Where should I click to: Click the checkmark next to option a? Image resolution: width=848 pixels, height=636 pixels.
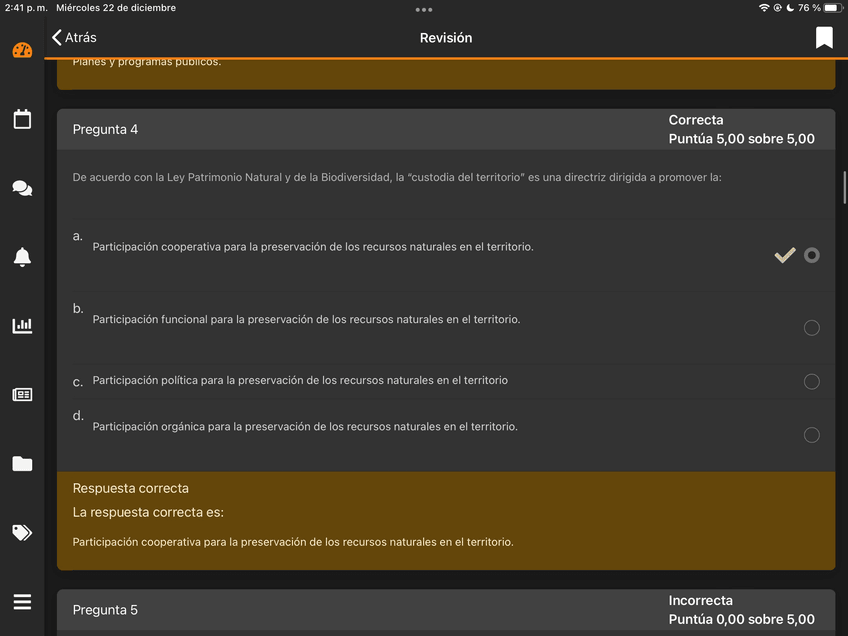tap(785, 255)
